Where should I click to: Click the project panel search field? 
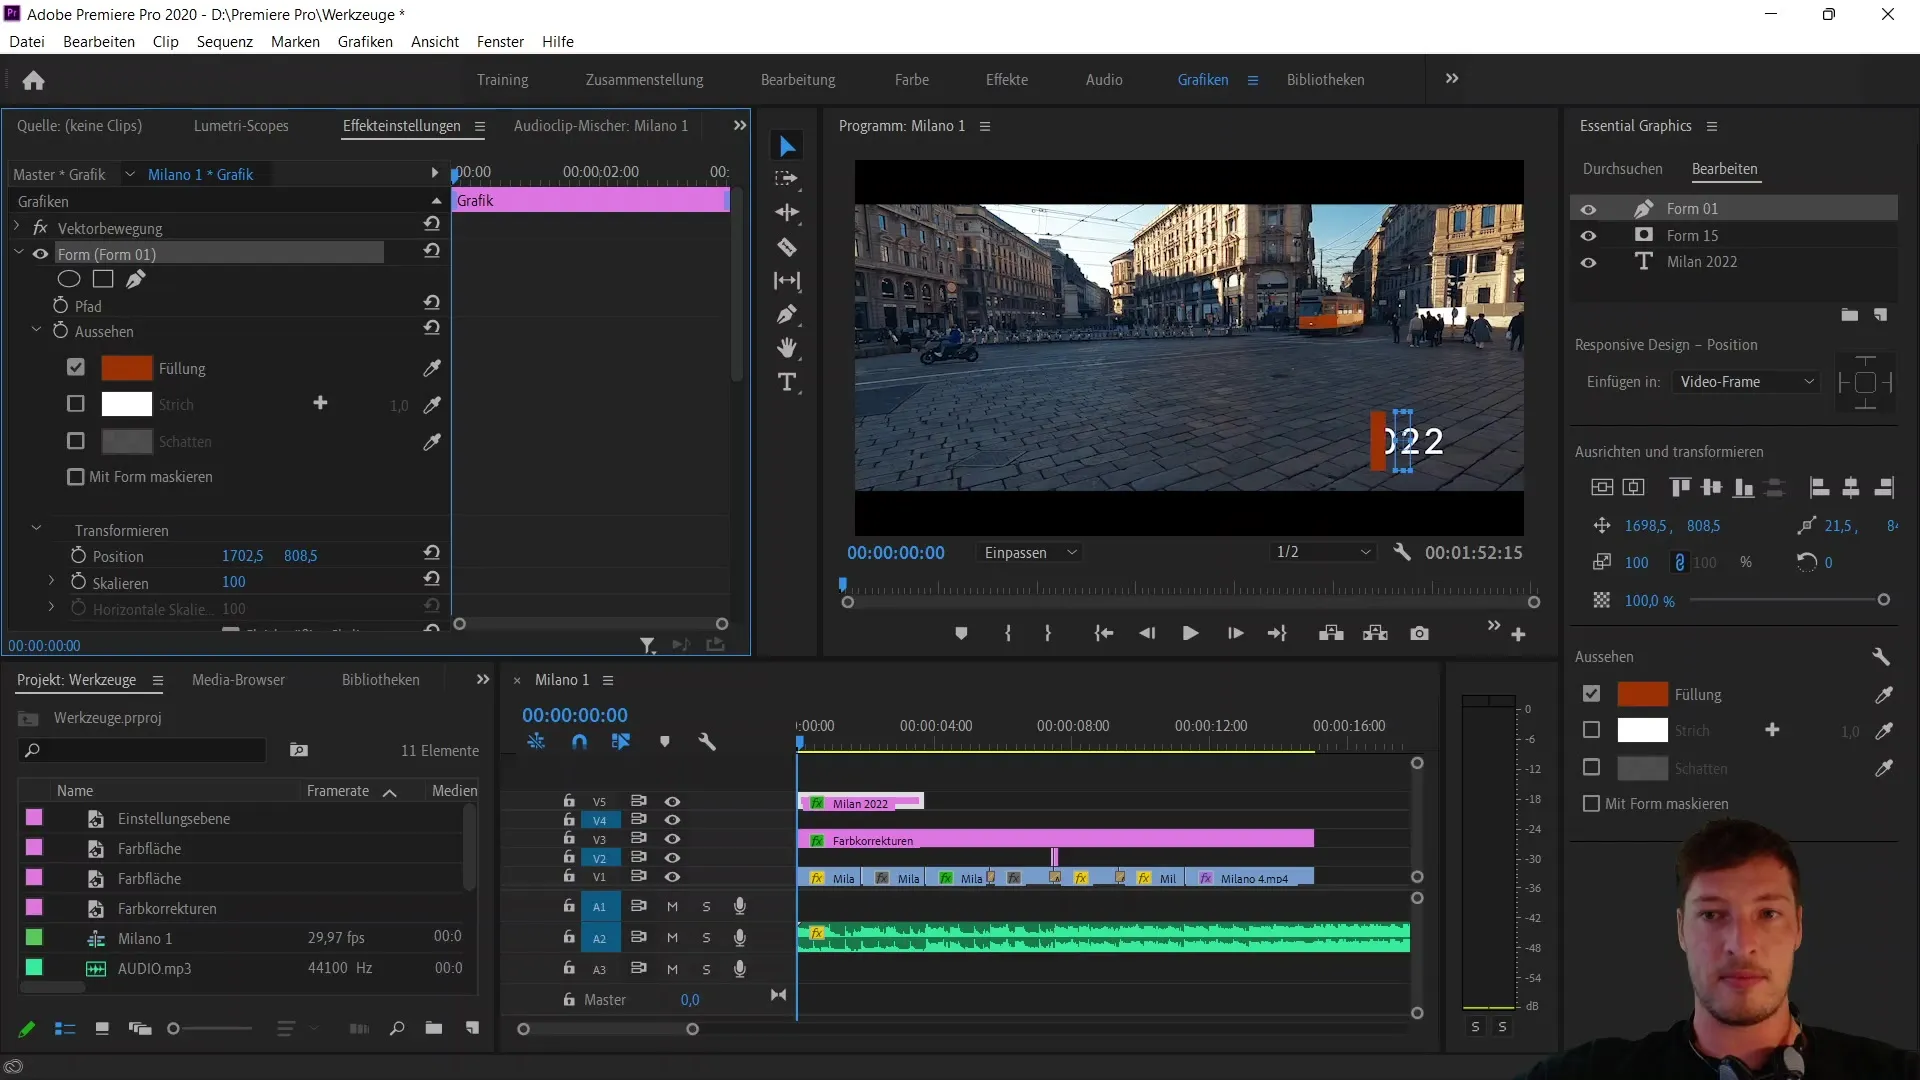[142, 750]
